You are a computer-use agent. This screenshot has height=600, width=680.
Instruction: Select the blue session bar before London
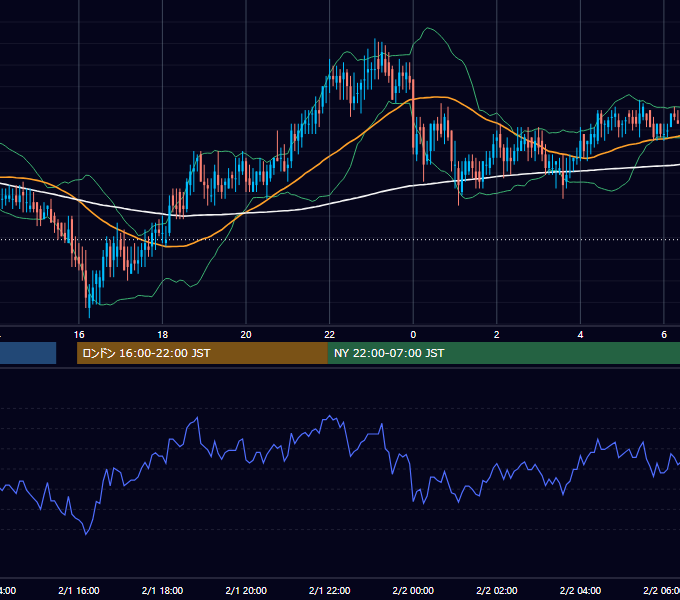coord(28,353)
